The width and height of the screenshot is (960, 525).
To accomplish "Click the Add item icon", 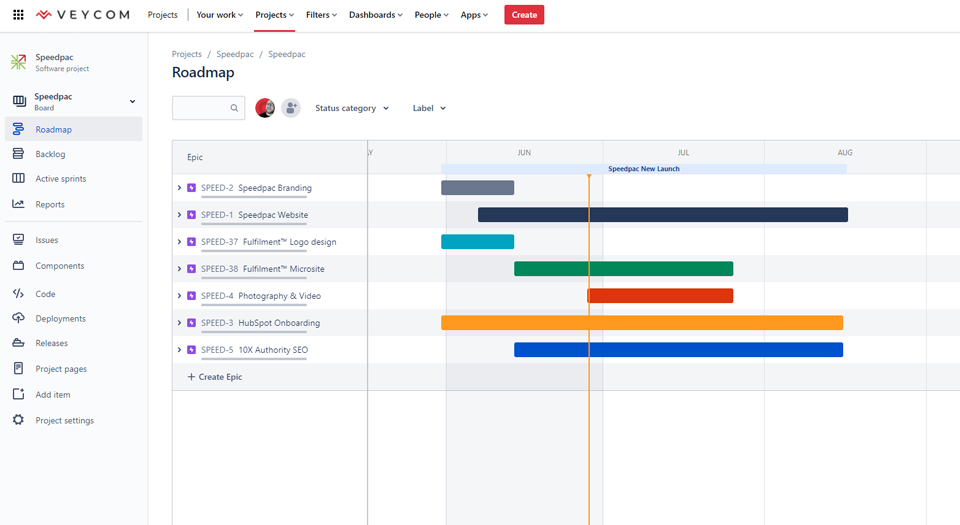I will pos(18,394).
